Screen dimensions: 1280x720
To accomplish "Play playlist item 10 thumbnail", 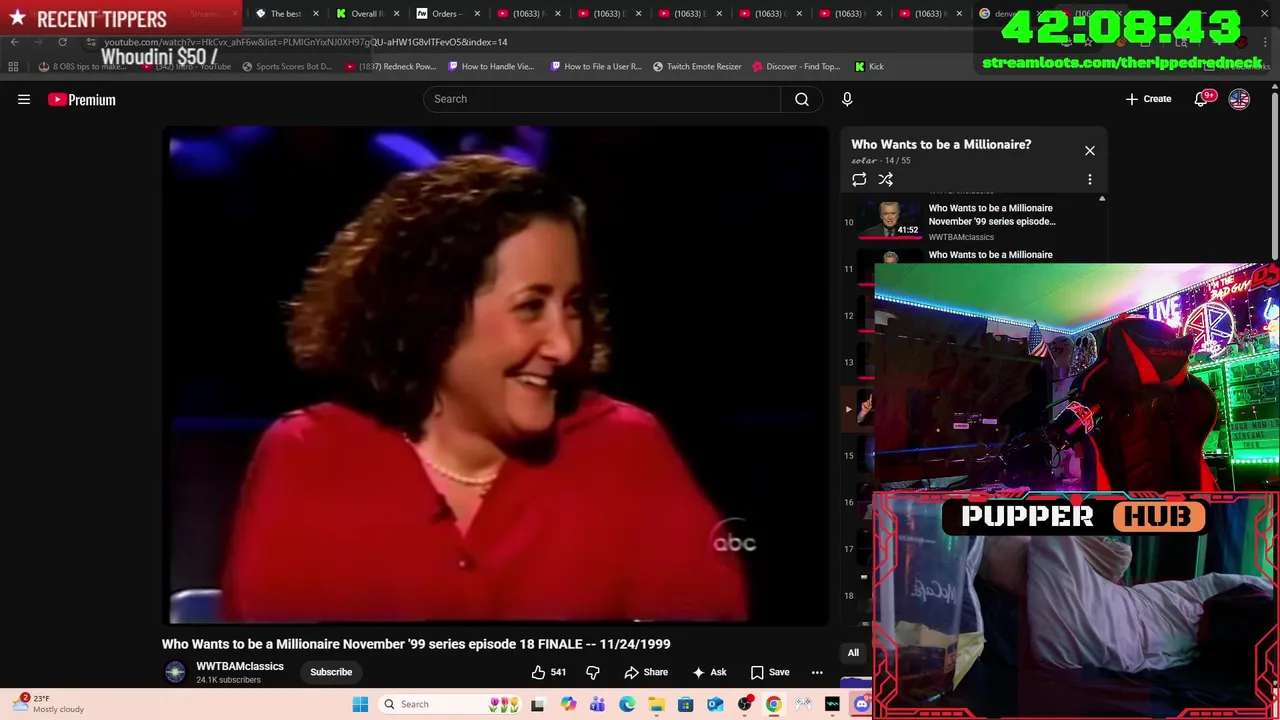I will (889, 220).
